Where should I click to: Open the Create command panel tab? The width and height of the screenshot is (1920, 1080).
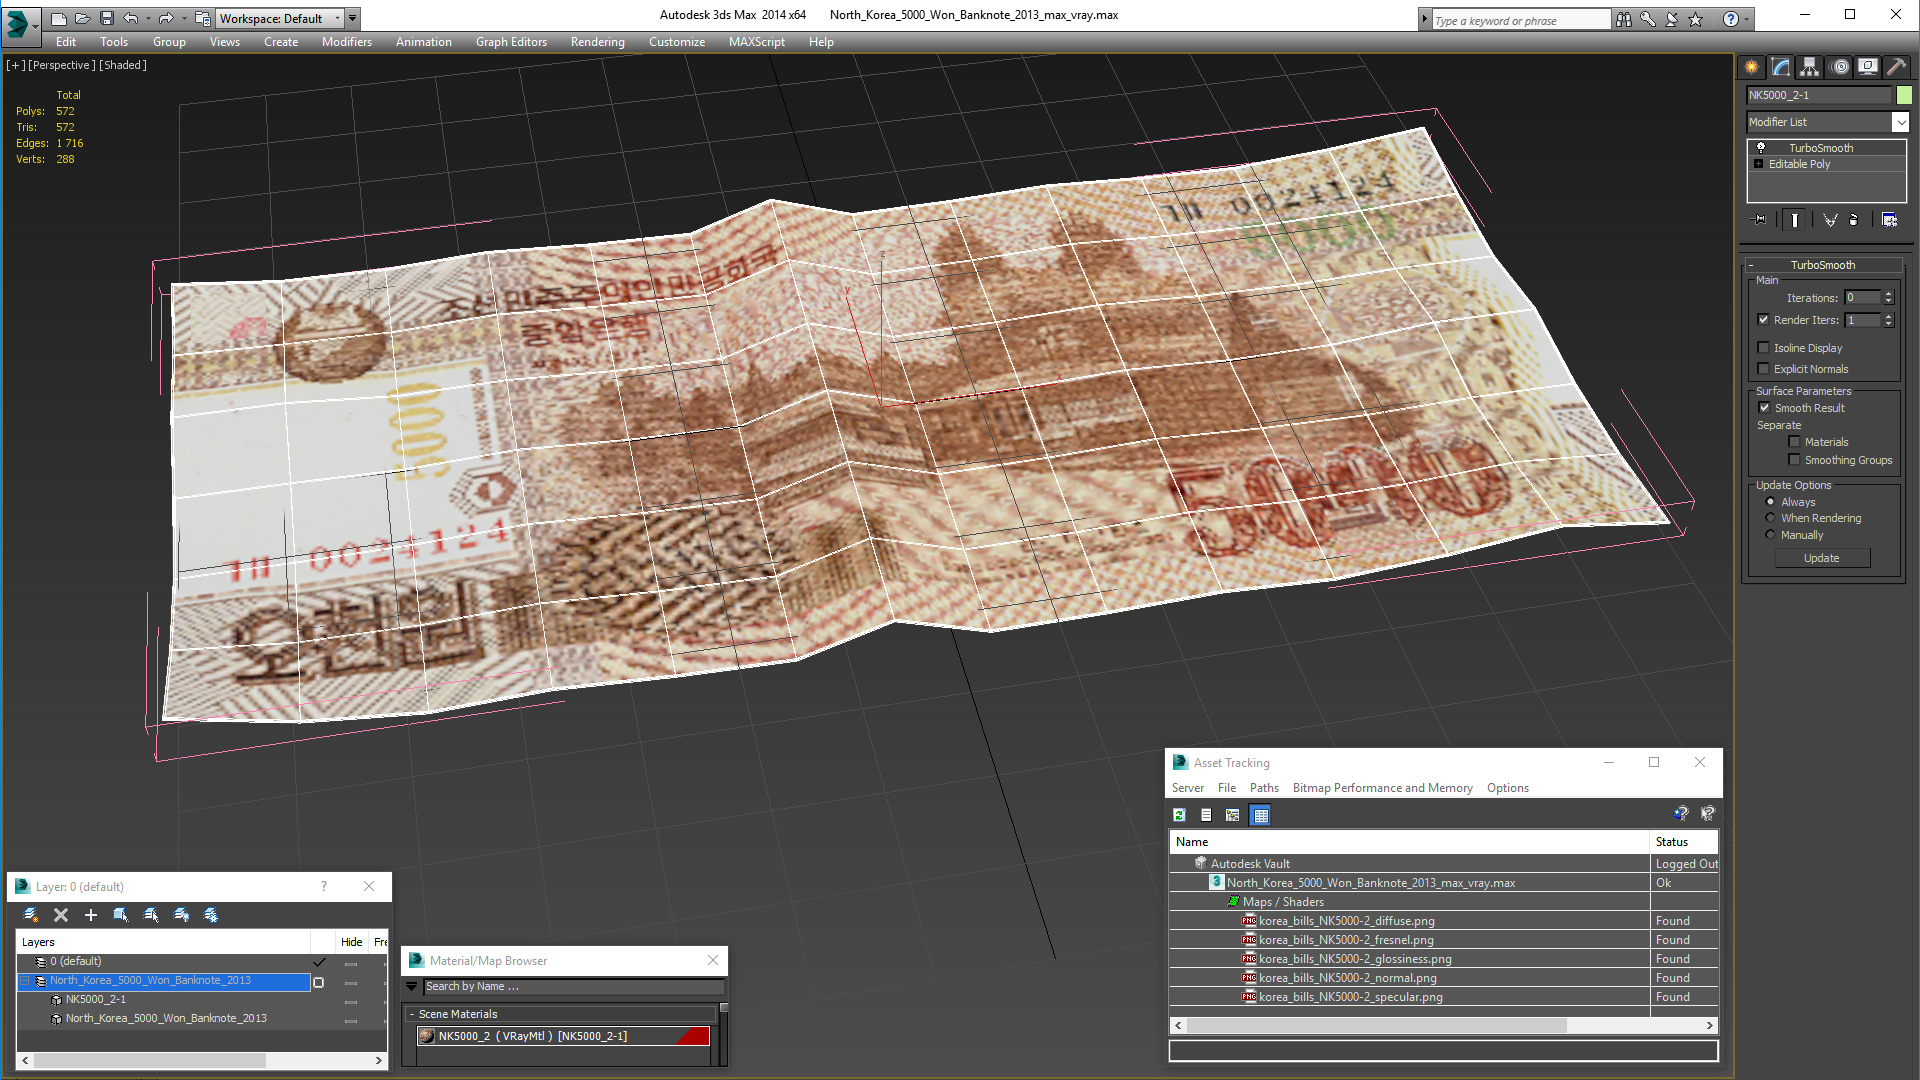(1752, 67)
